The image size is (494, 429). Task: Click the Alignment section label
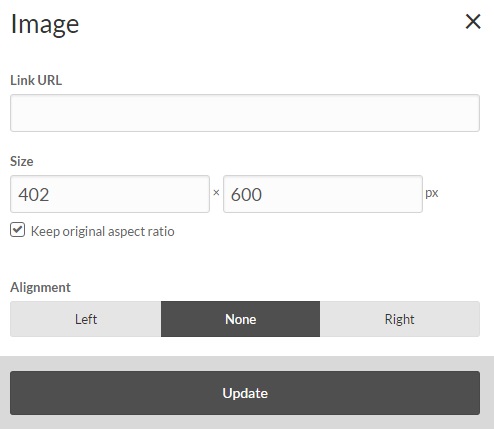click(x=40, y=287)
